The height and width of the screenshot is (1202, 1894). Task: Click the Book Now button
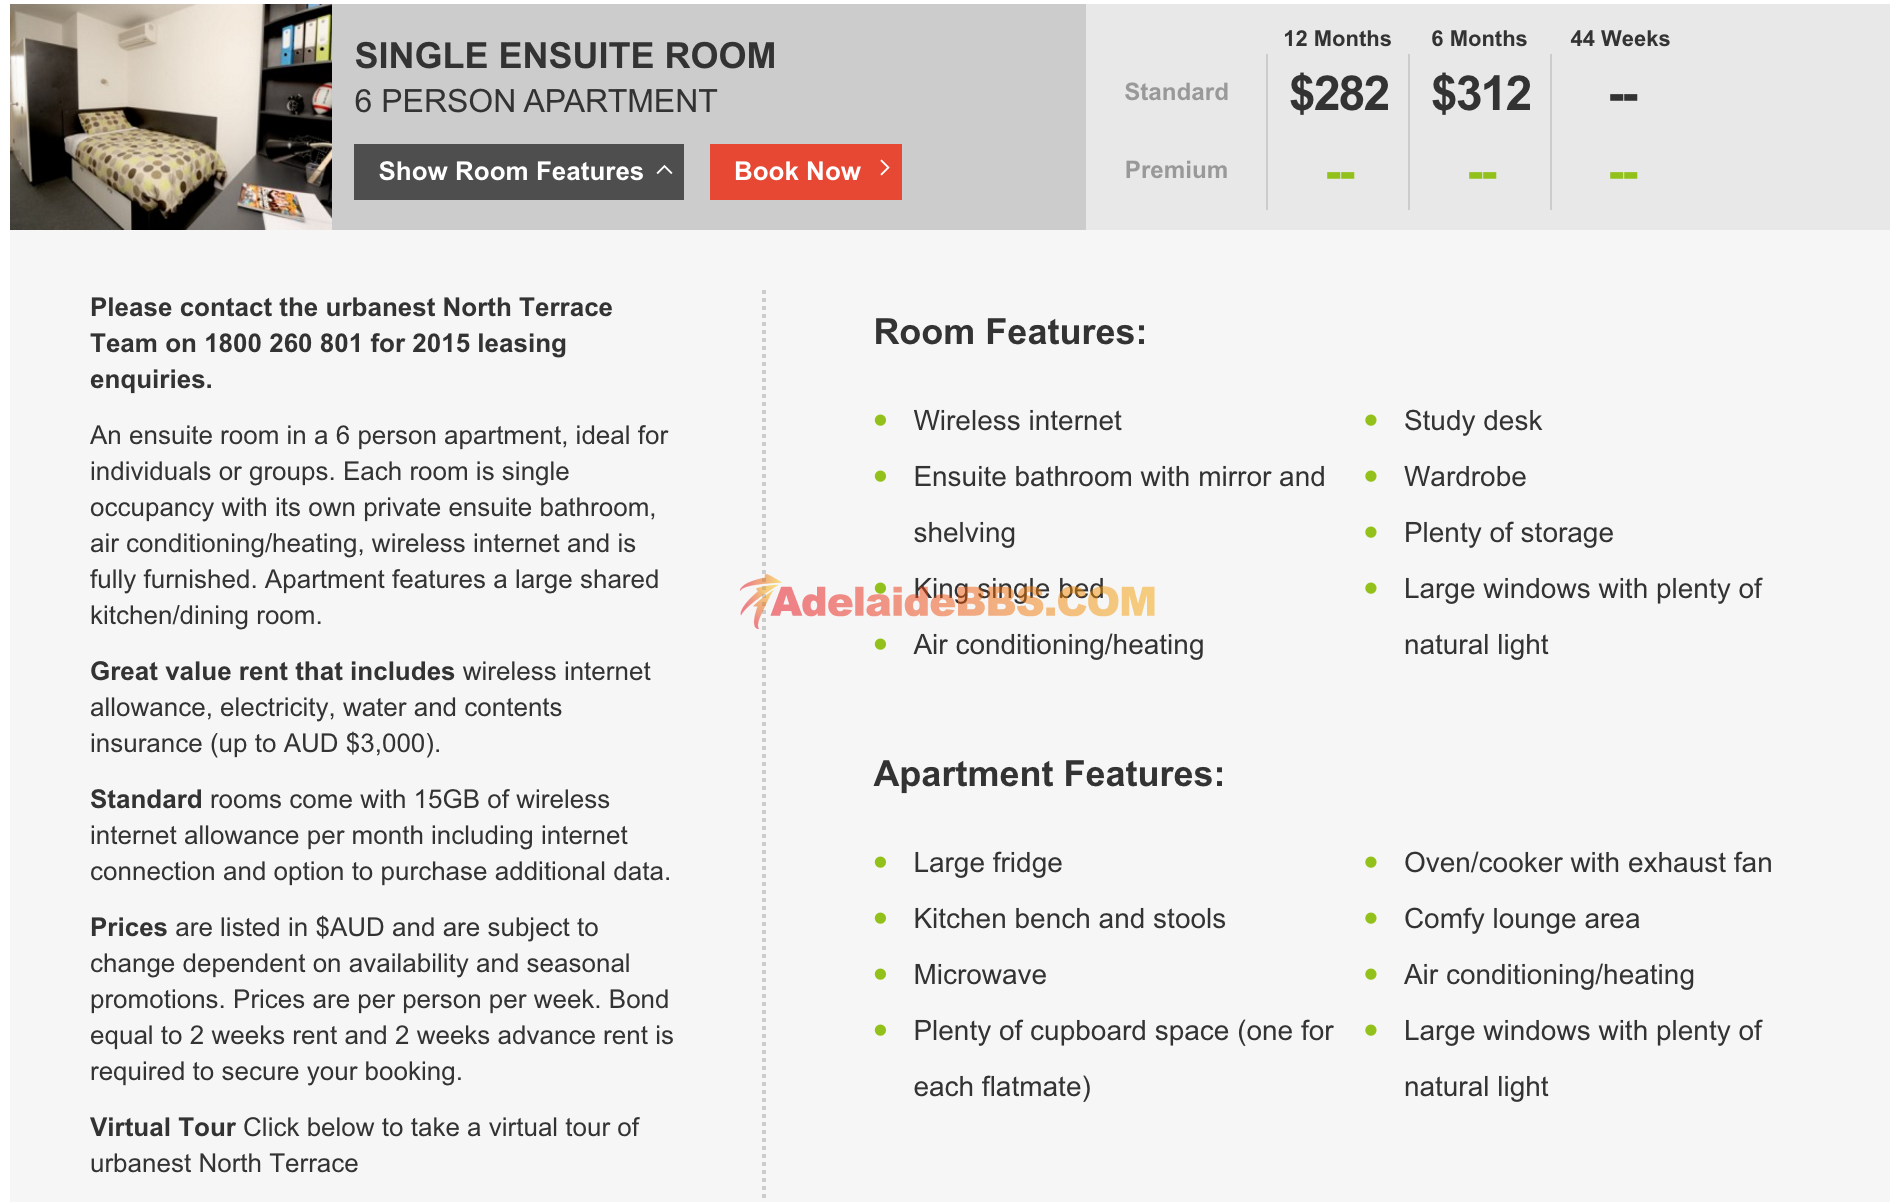click(x=805, y=171)
